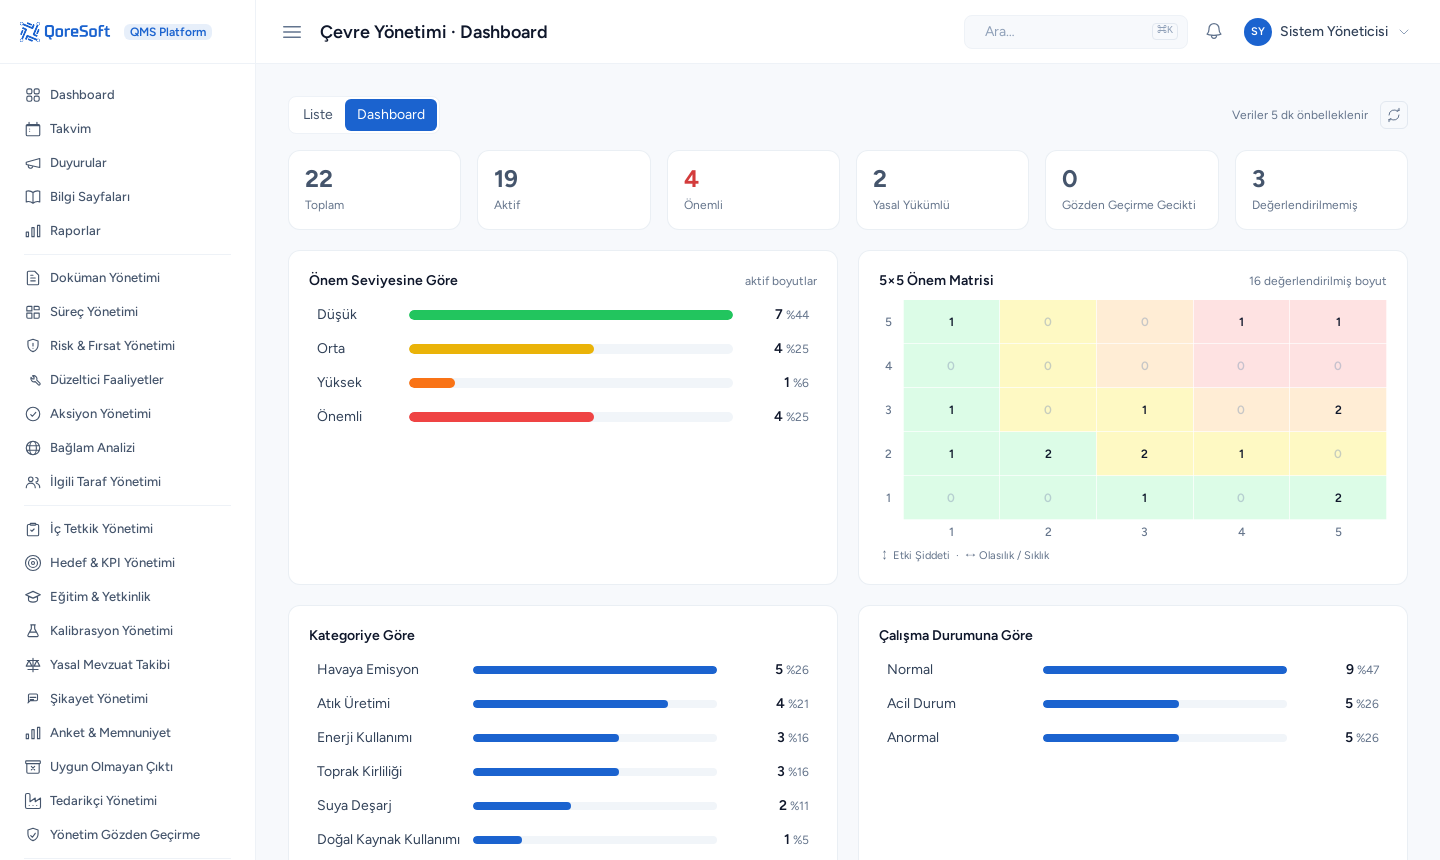Click the Orta yellow progress bar
The height and width of the screenshot is (860, 1440).
501,349
